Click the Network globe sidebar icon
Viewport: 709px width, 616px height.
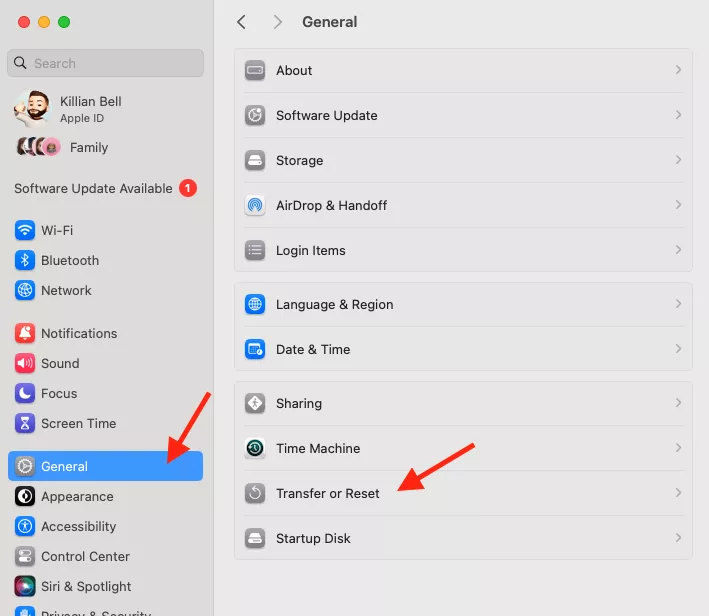coord(25,290)
